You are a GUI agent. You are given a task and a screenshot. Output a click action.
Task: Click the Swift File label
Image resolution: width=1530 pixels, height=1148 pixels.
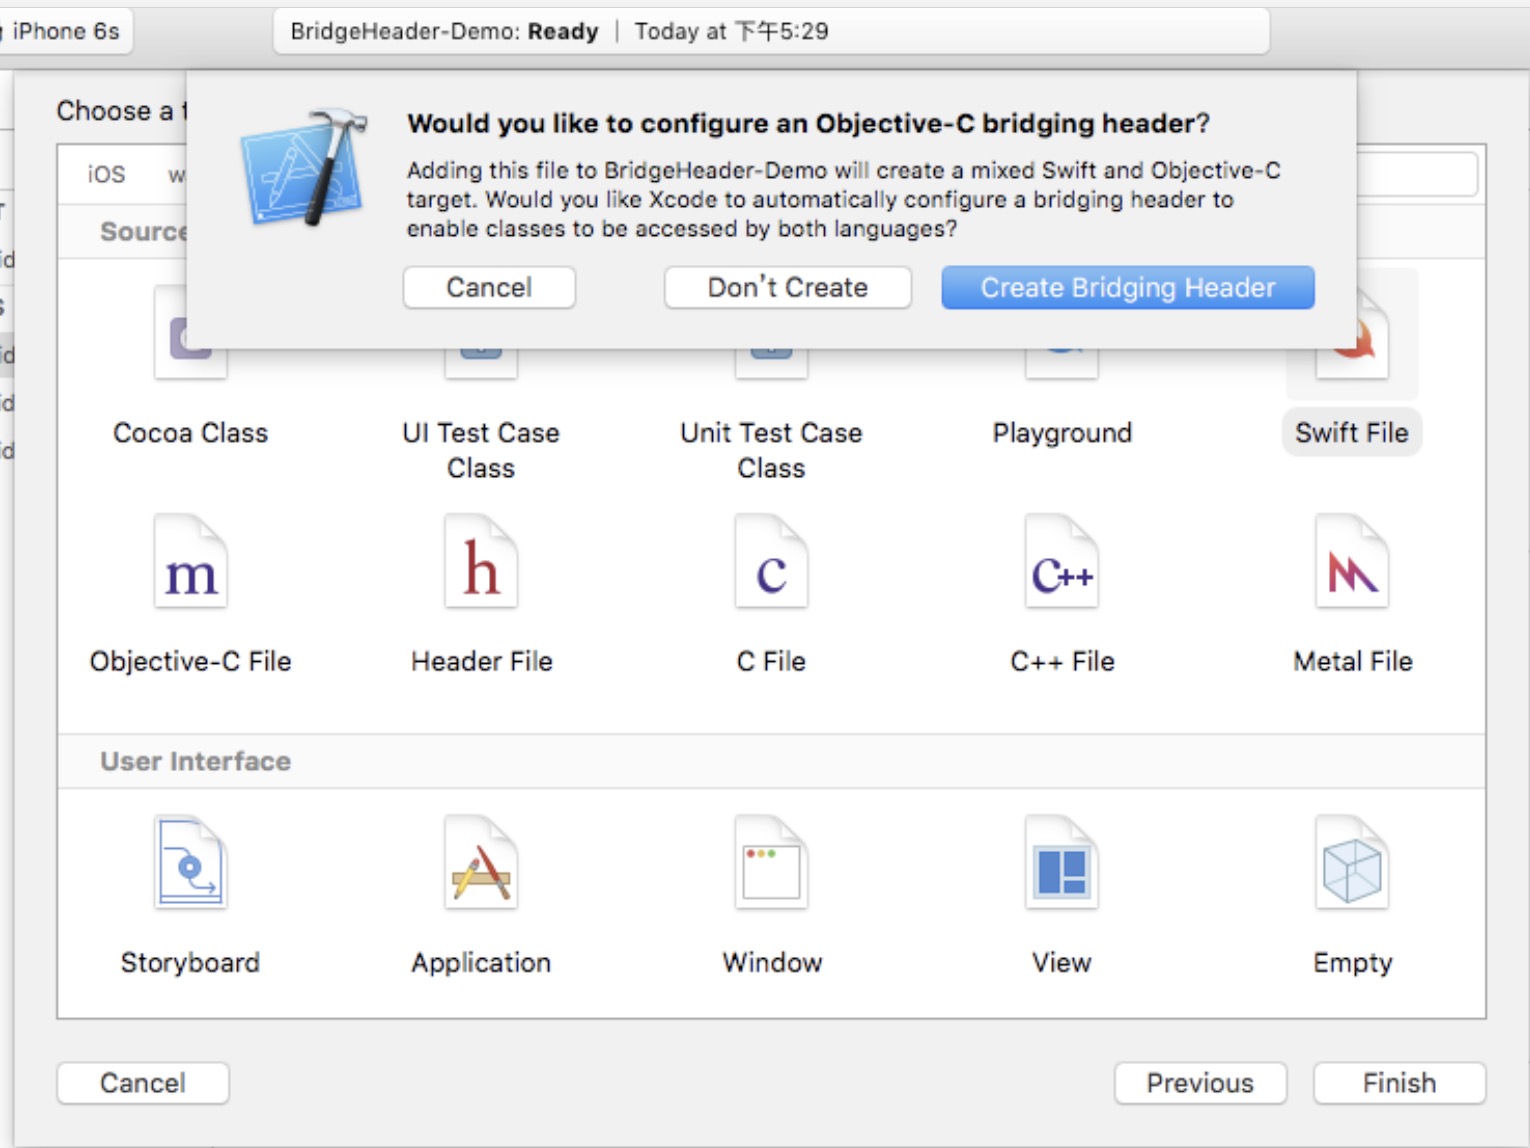(1352, 433)
